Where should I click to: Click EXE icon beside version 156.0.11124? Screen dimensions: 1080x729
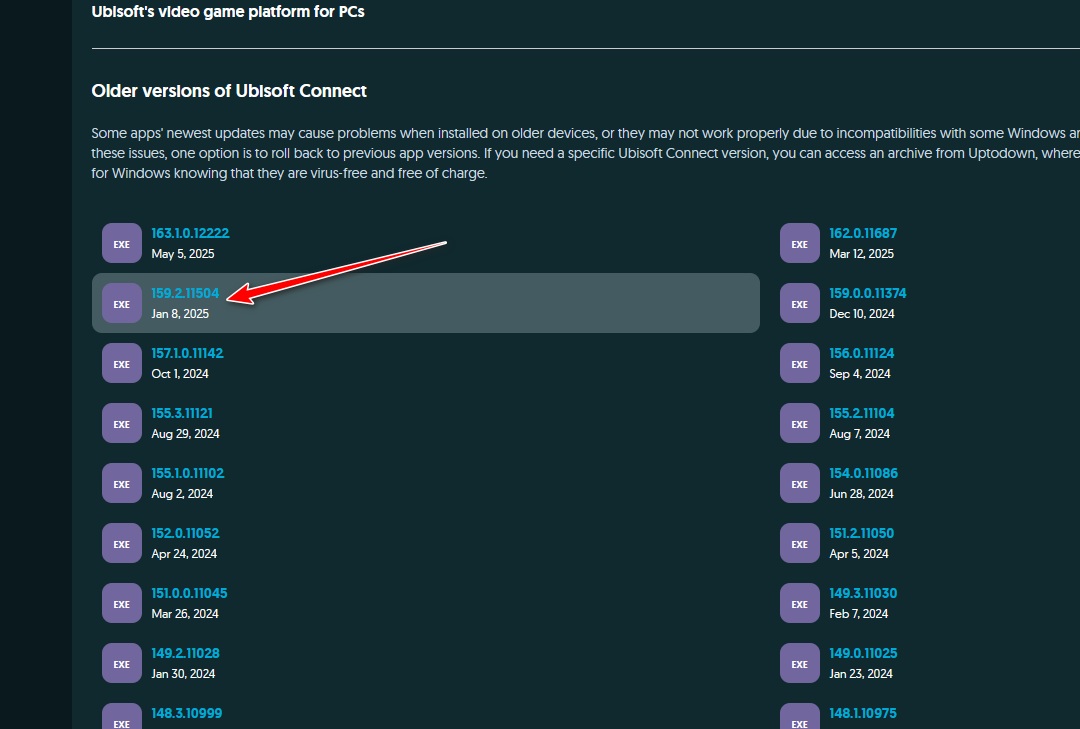click(800, 363)
